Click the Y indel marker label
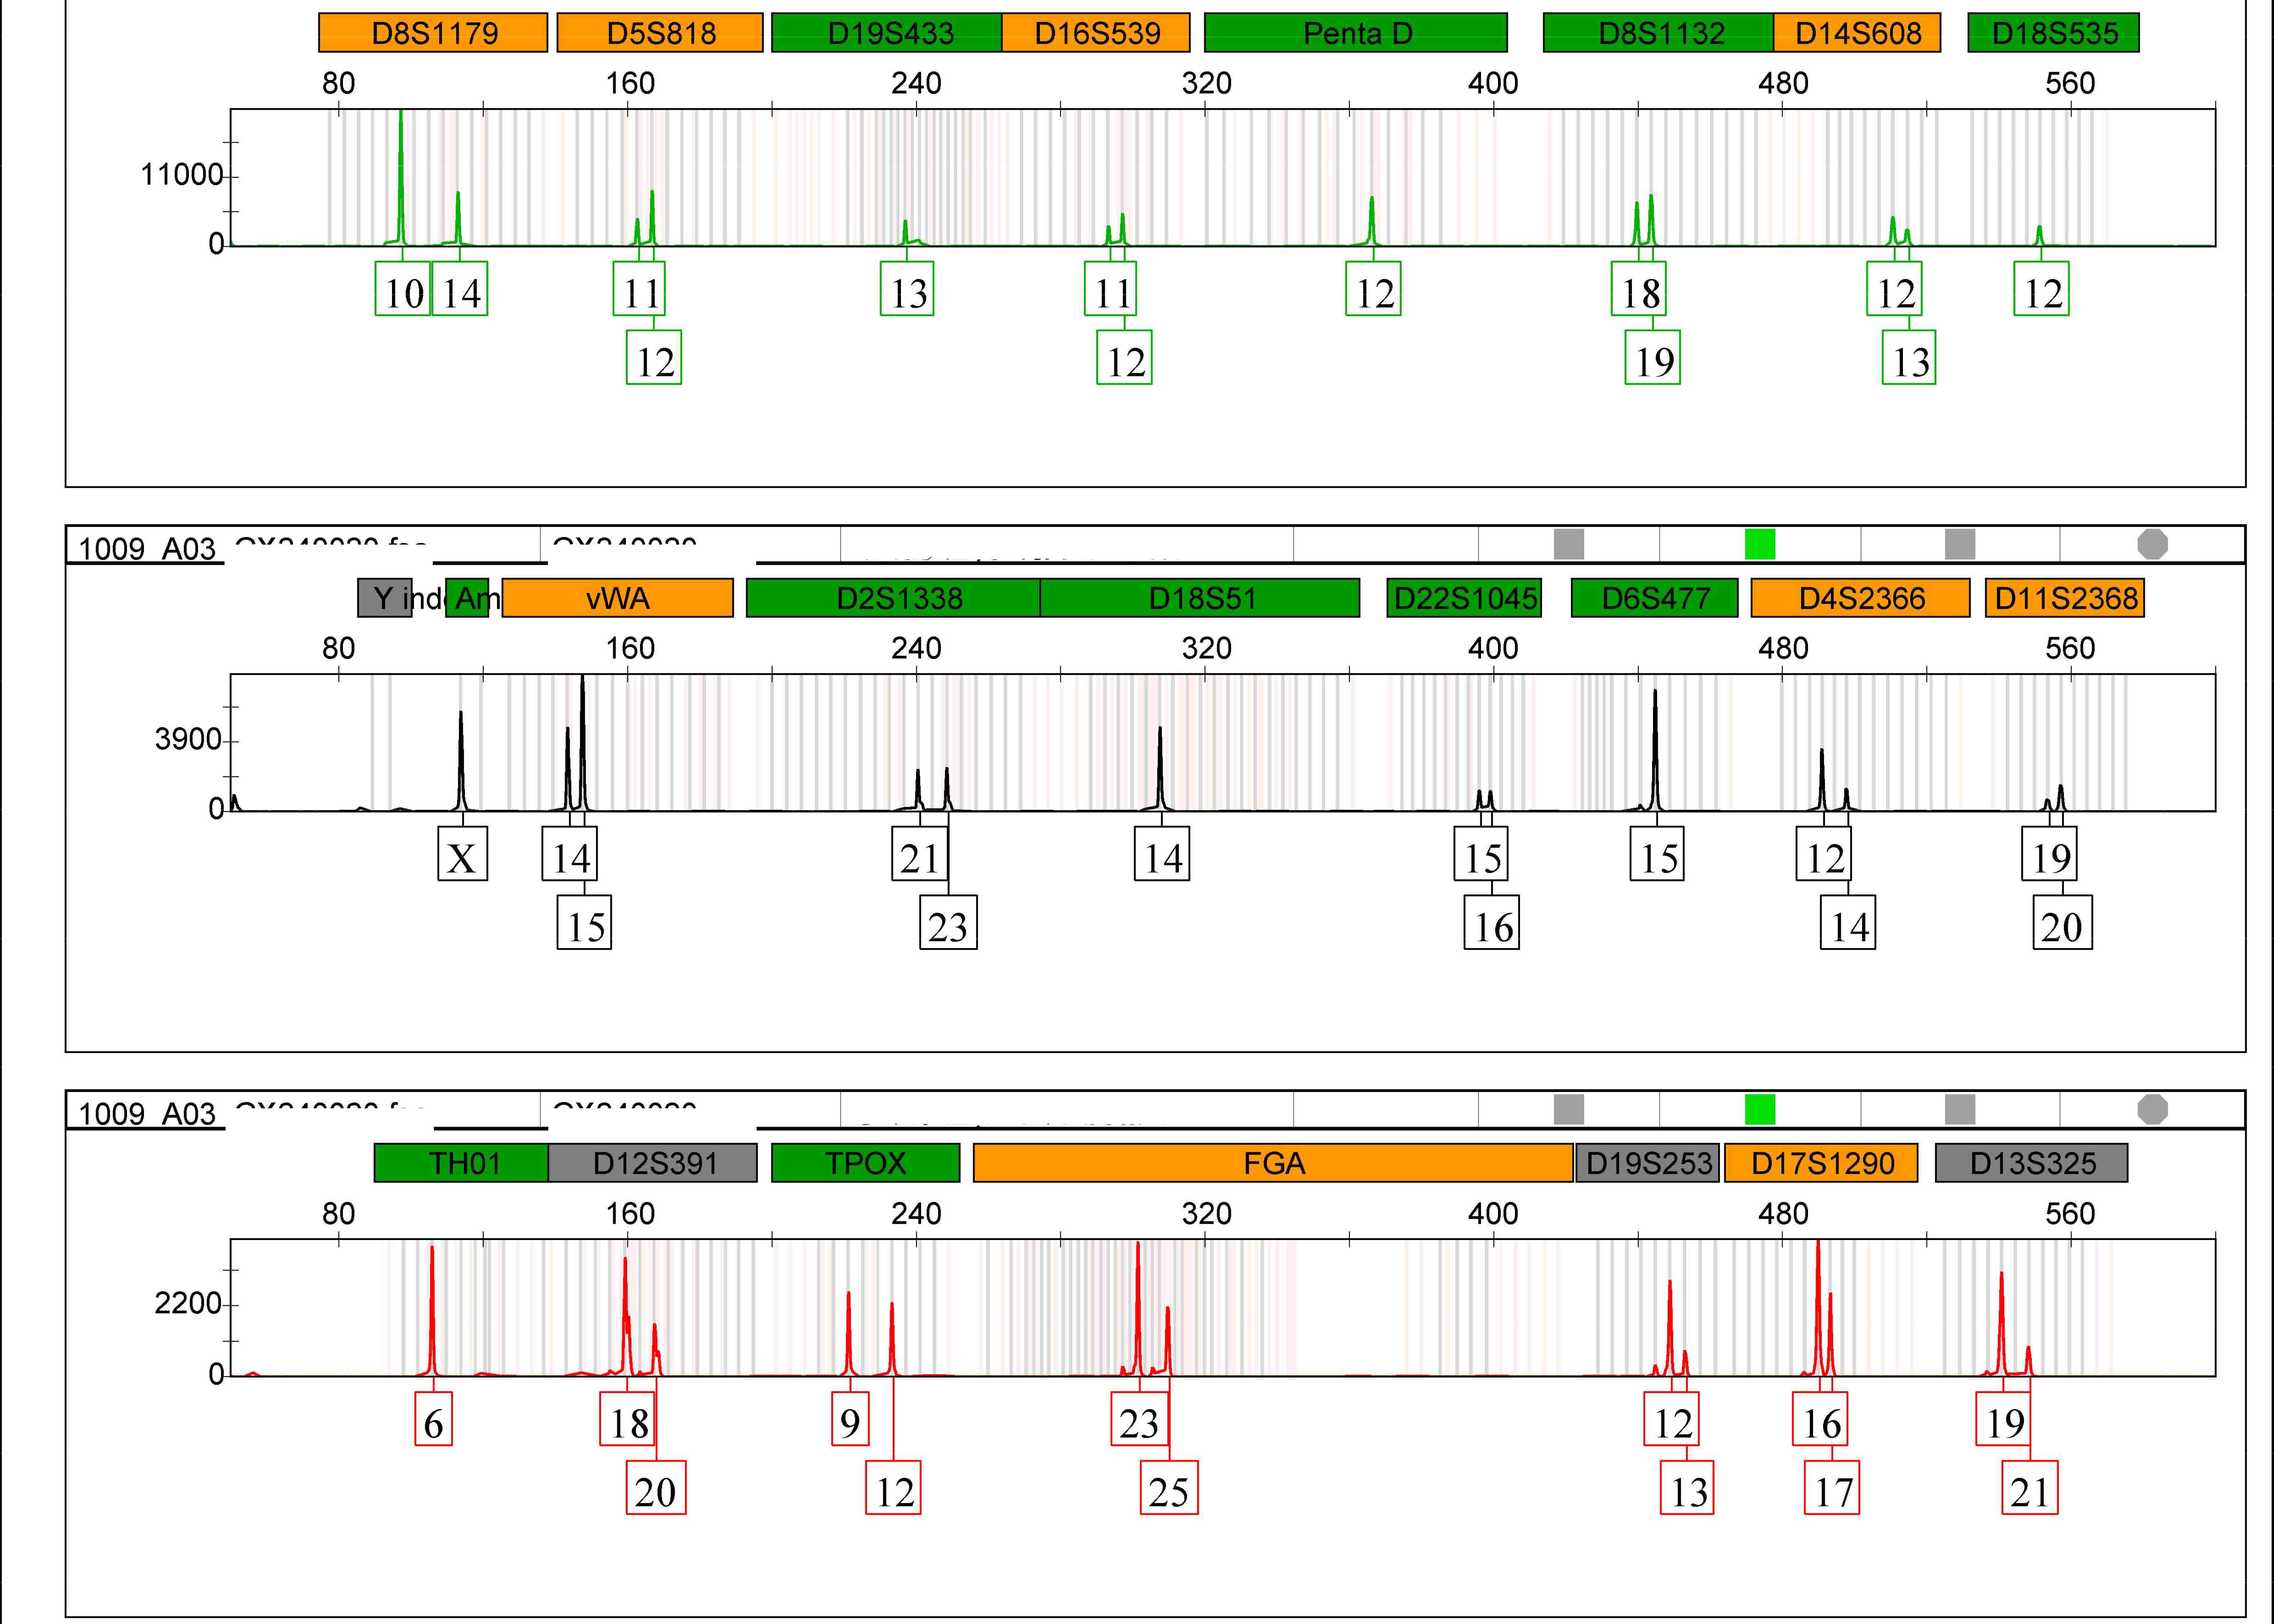 point(385,598)
